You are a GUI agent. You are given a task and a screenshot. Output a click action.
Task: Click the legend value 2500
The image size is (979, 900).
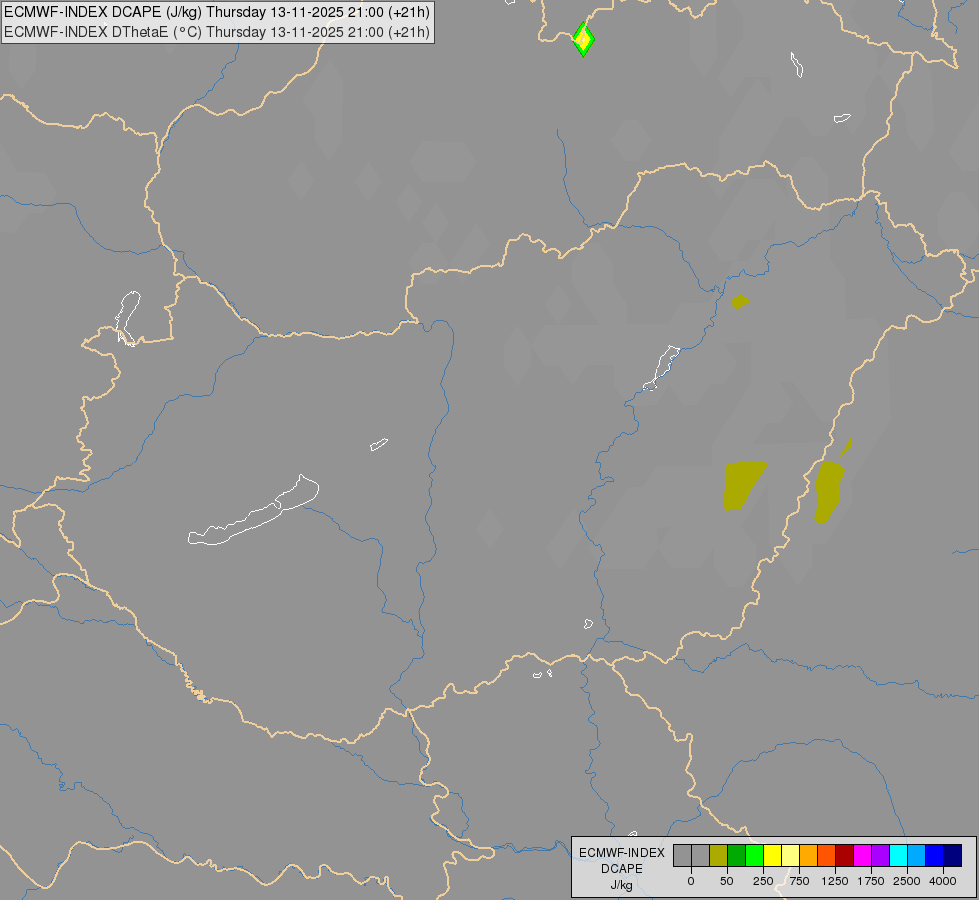pos(907,881)
